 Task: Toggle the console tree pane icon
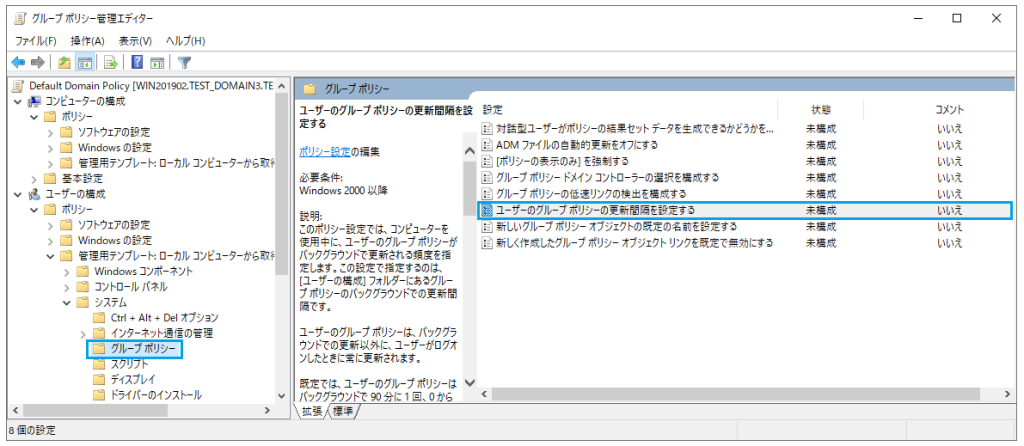84,63
